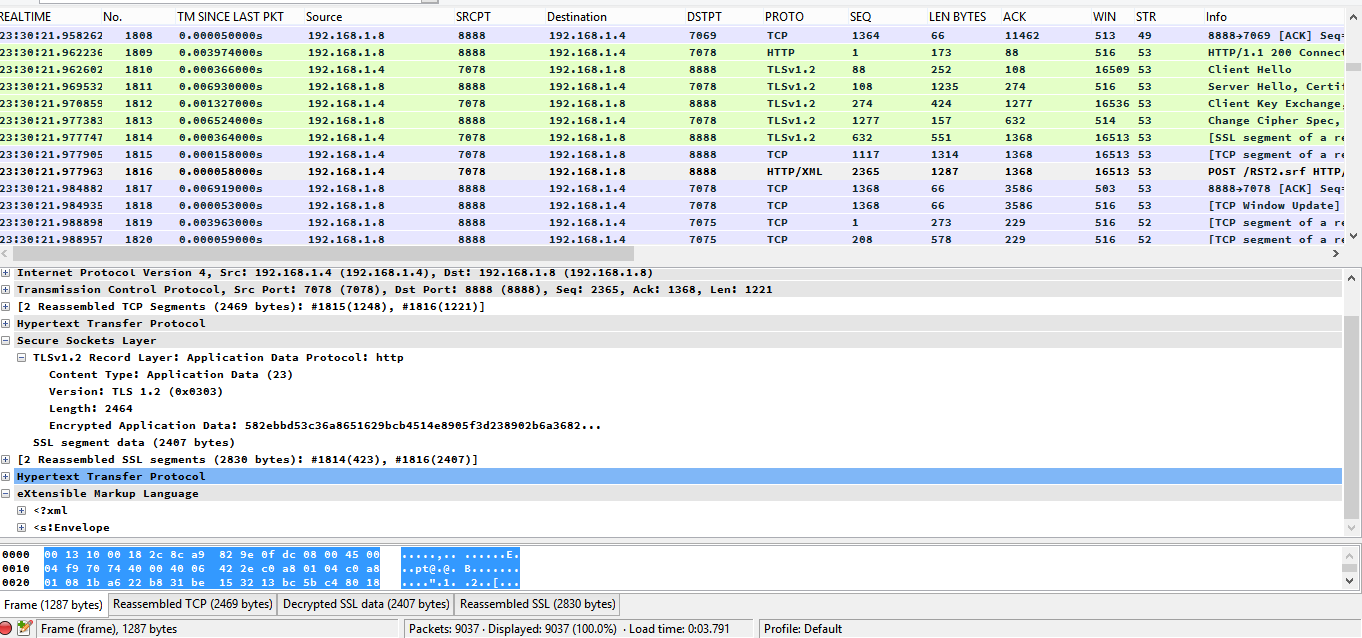Screen dimensions: 1362x638
Task: Click packet list vertical scrollbar up arrow
Action: tap(1352, 17)
